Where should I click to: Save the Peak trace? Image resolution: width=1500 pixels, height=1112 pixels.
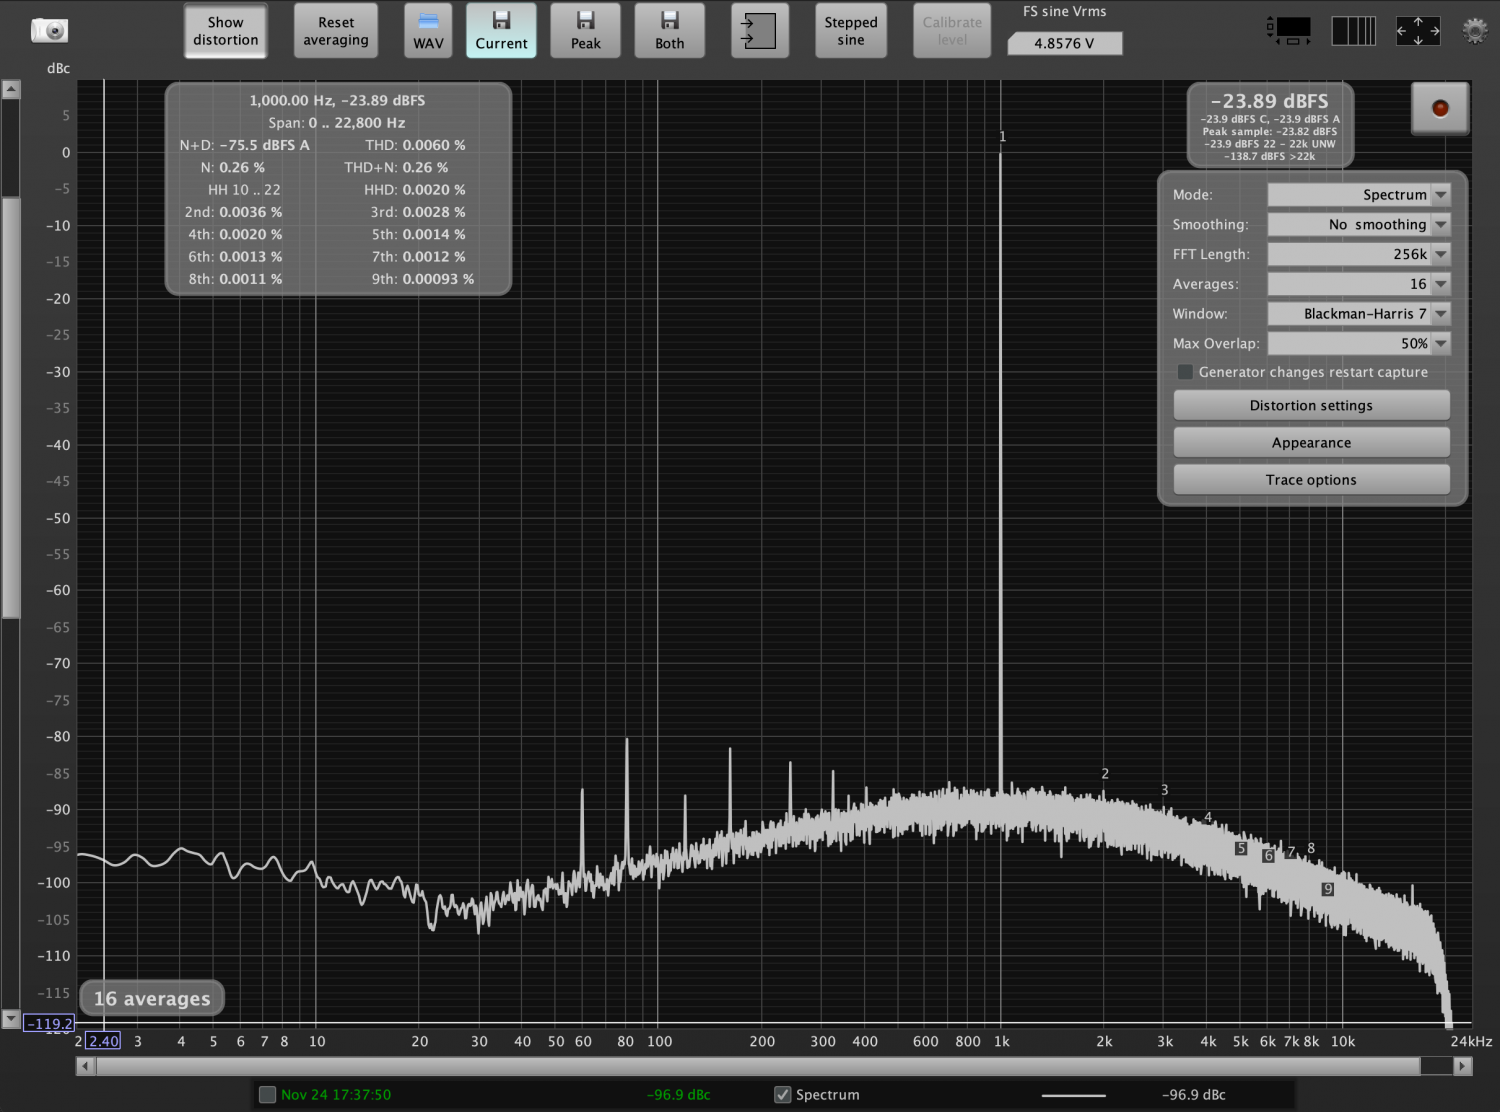[585, 31]
